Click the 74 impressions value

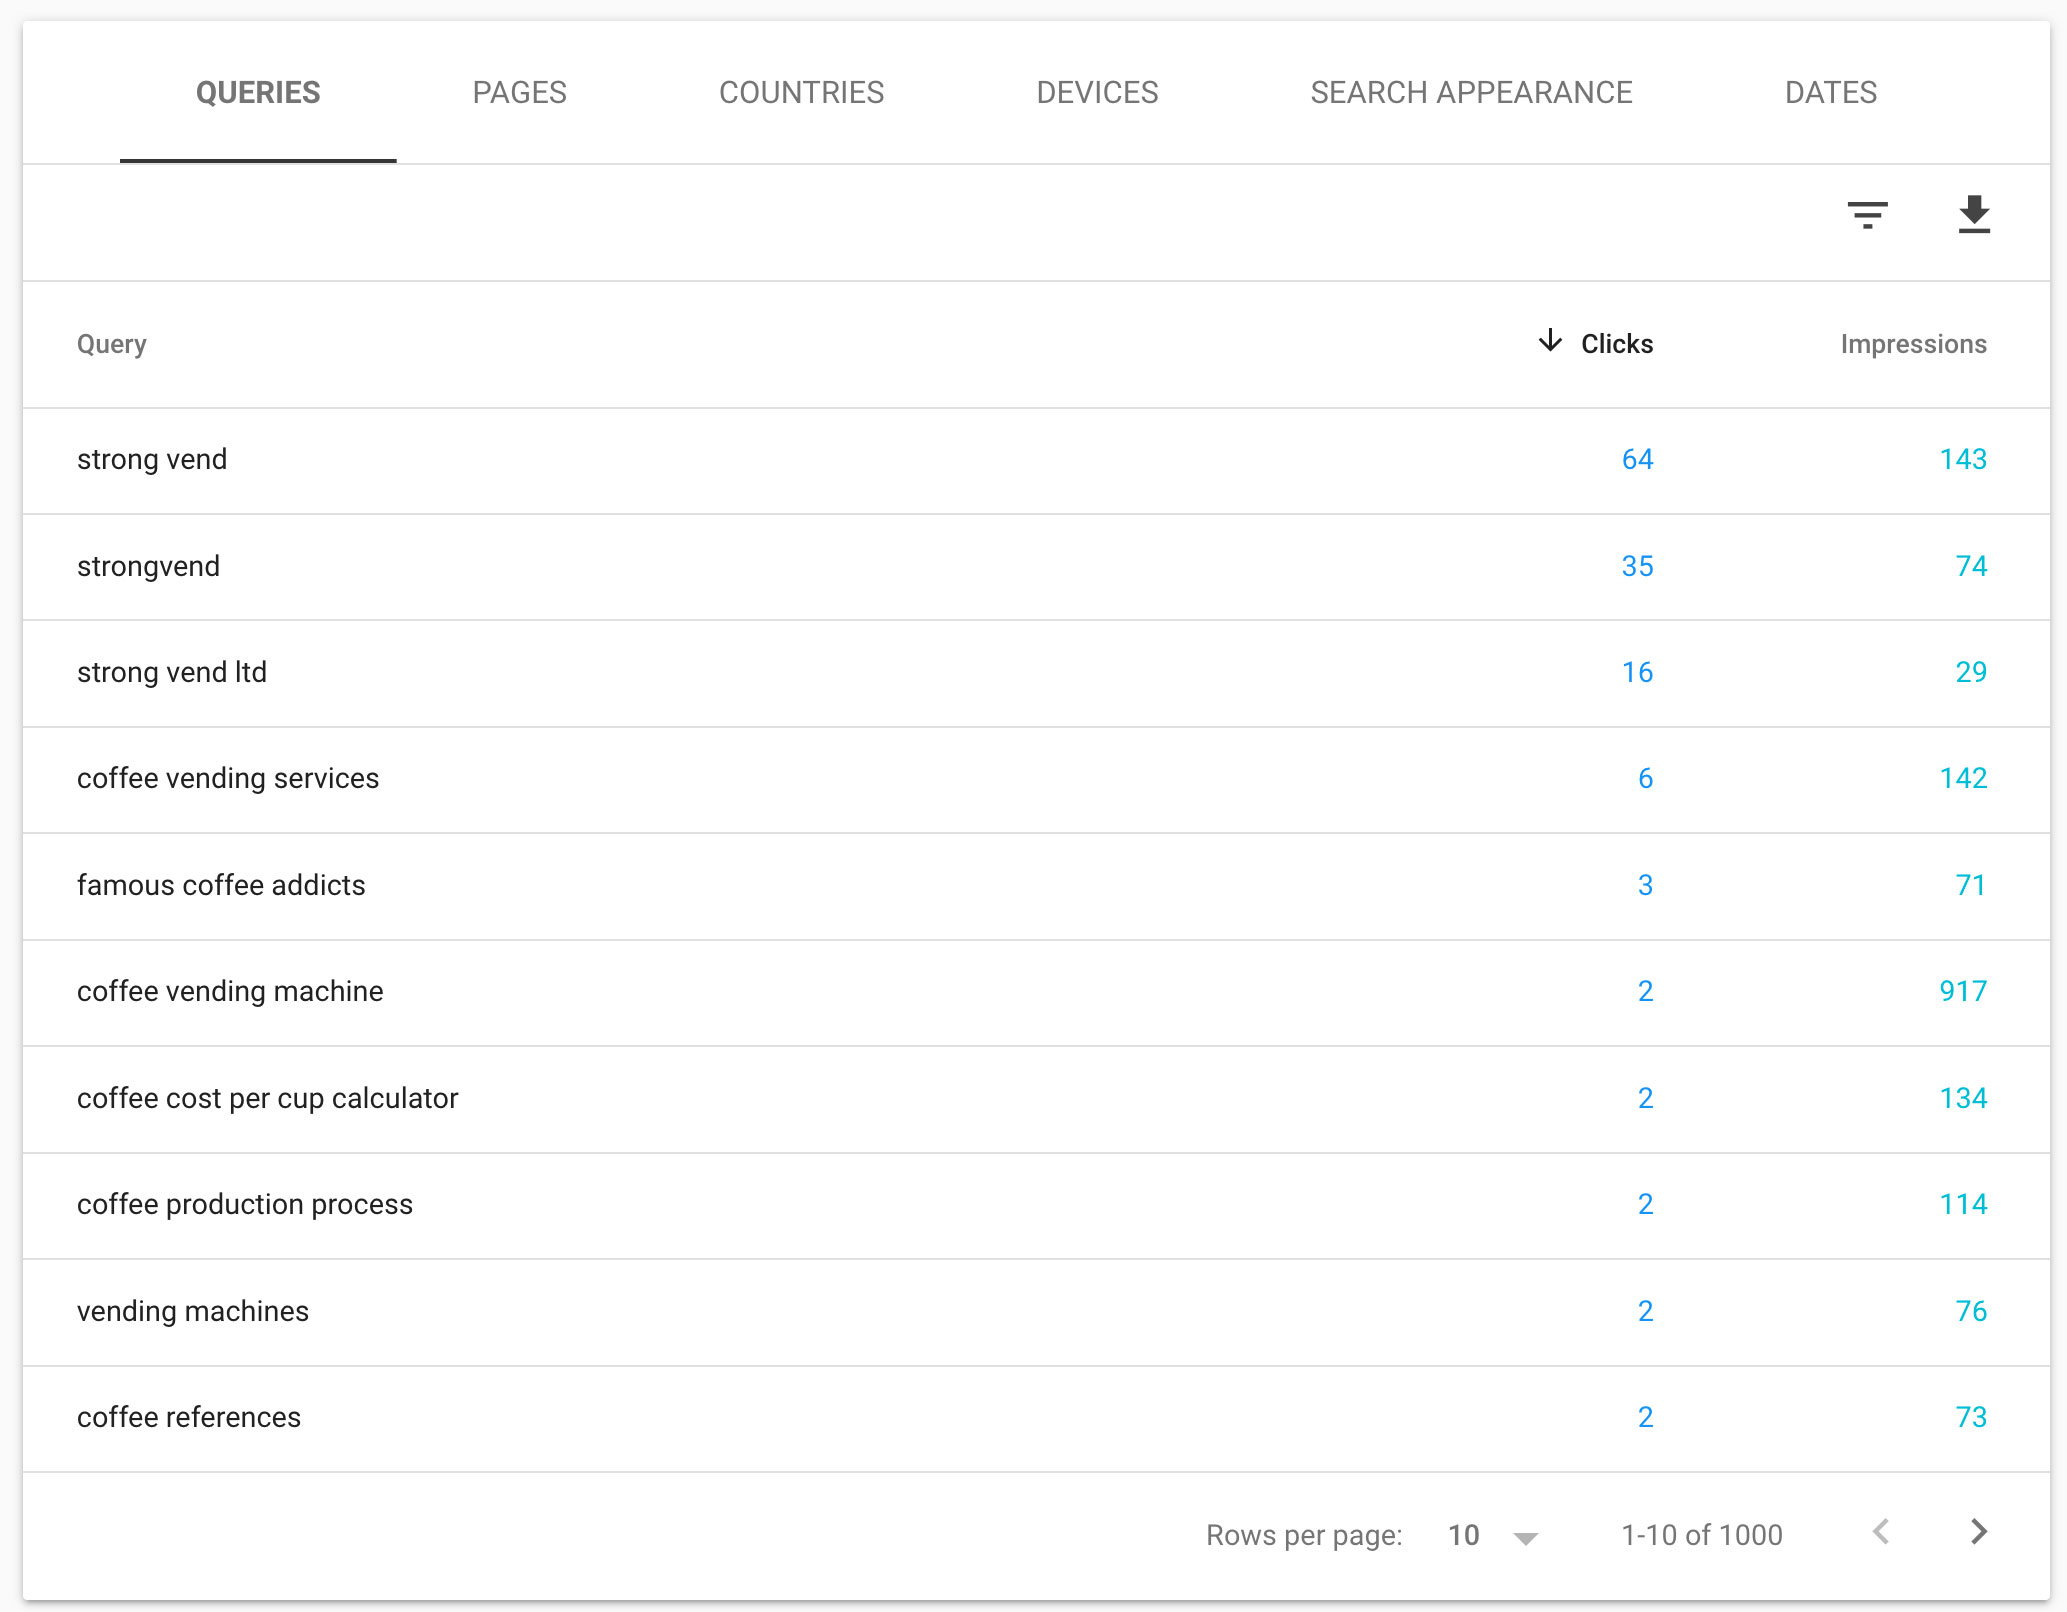click(1971, 566)
